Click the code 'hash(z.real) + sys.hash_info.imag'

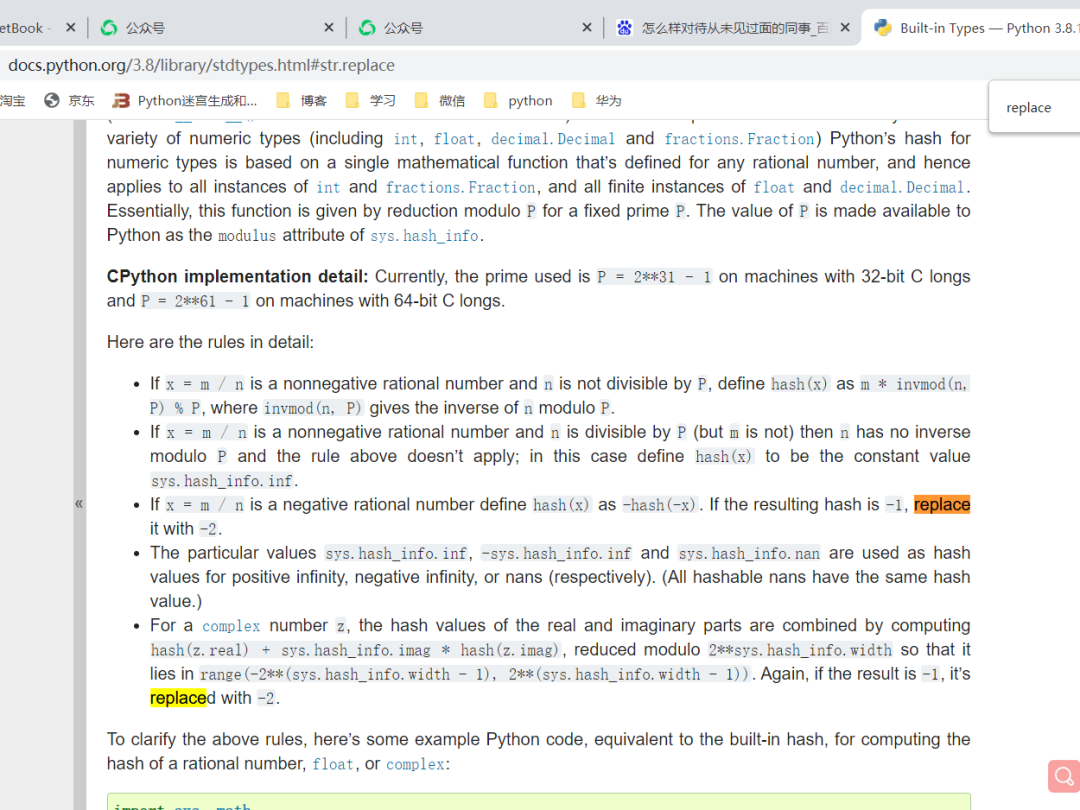click(291, 650)
